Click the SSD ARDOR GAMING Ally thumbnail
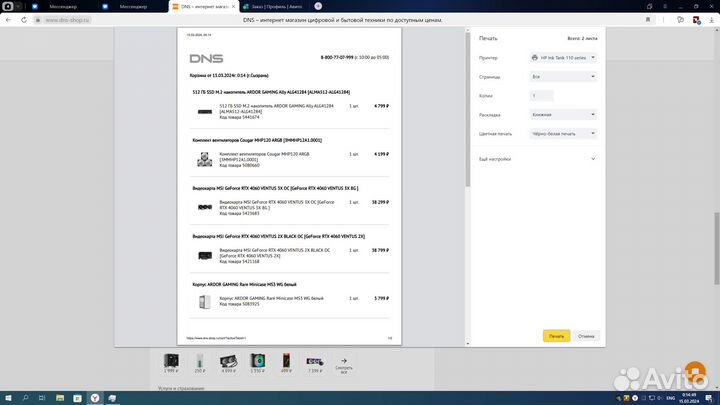Image resolution: width=720 pixels, height=405 pixels. click(x=205, y=112)
